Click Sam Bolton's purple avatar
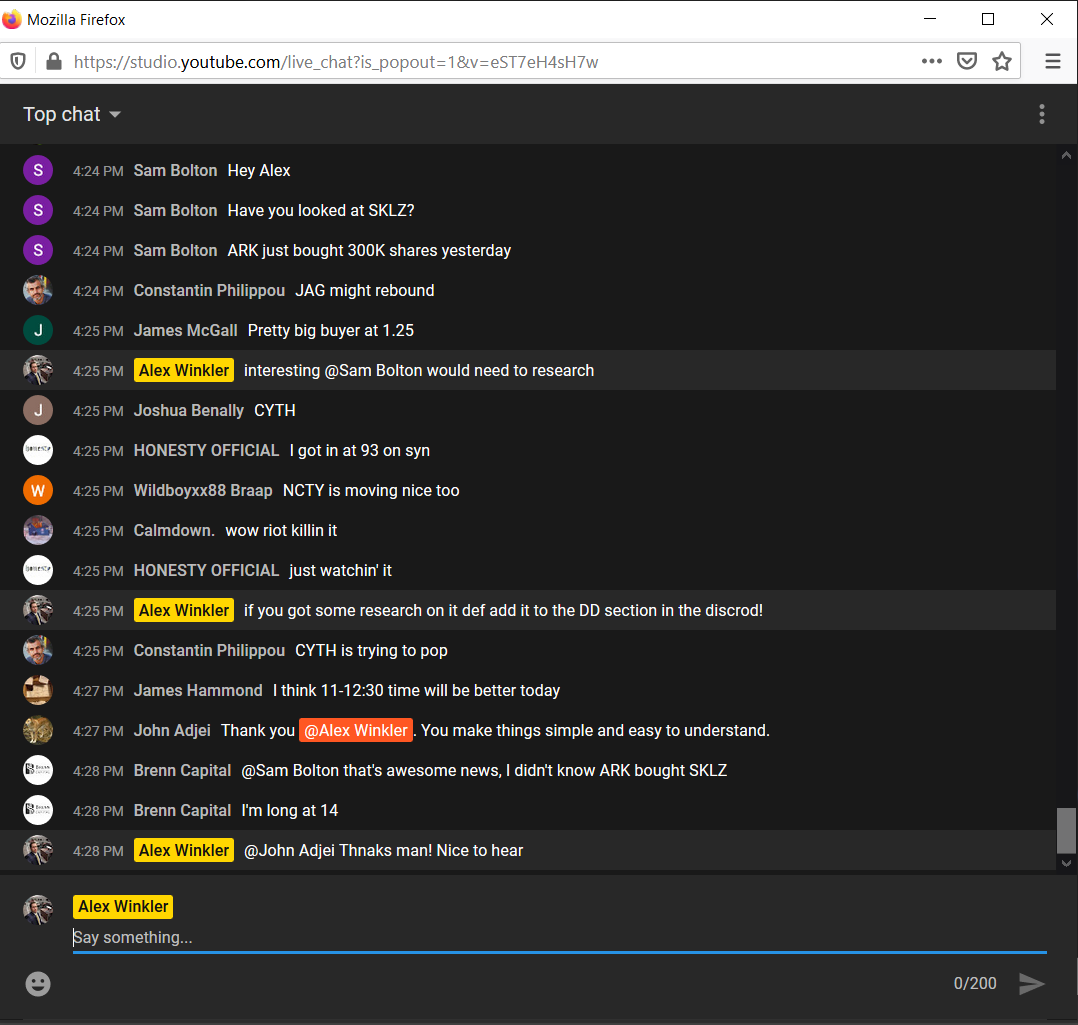The image size is (1078, 1025). point(38,170)
